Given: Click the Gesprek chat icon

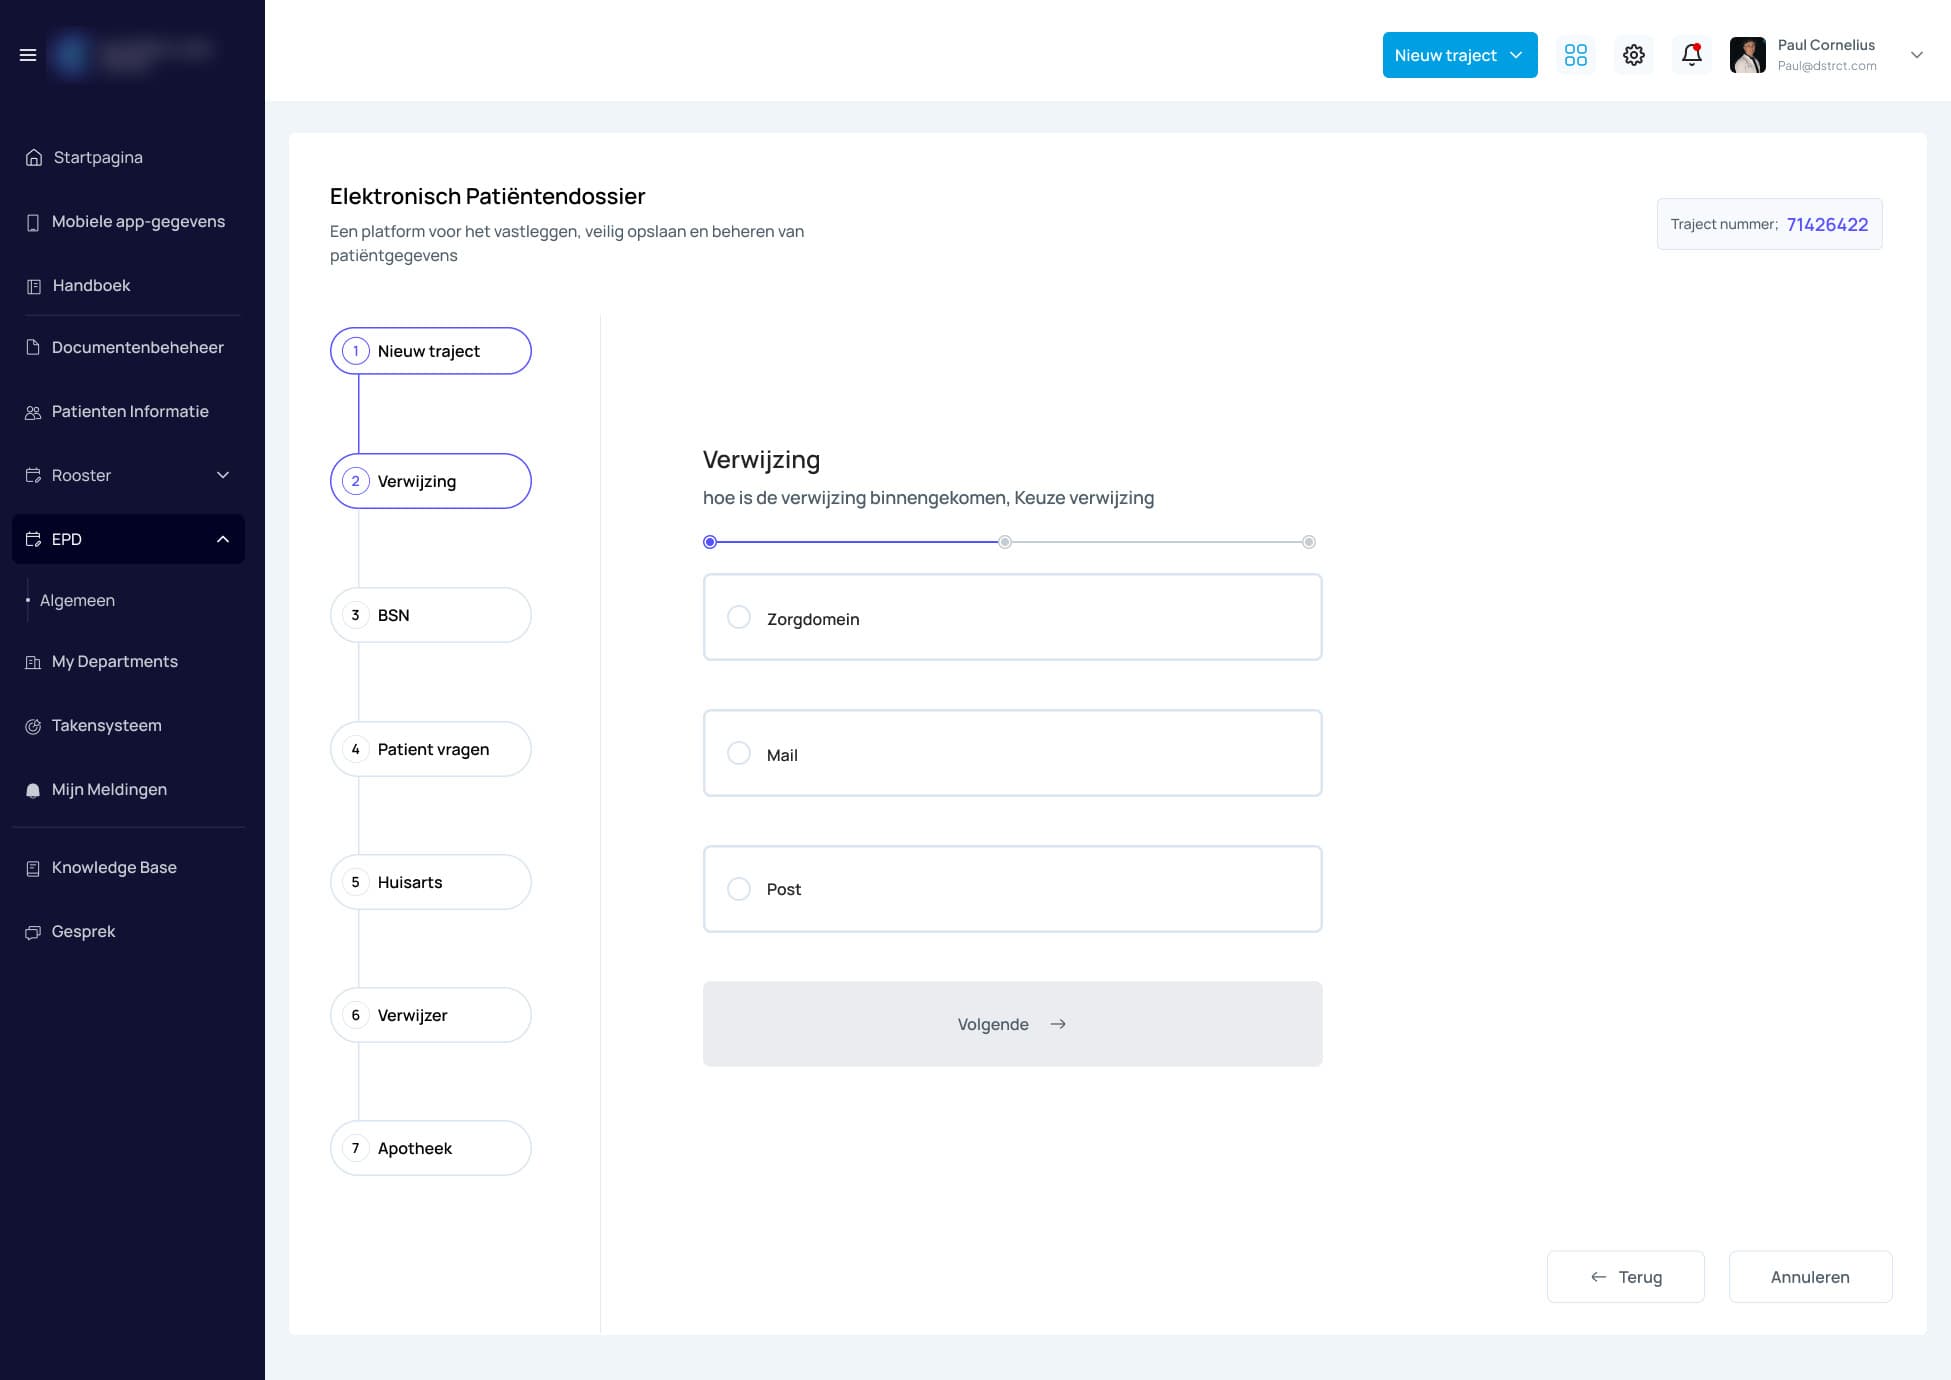Looking at the screenshot, I should (x=33, y=932).
